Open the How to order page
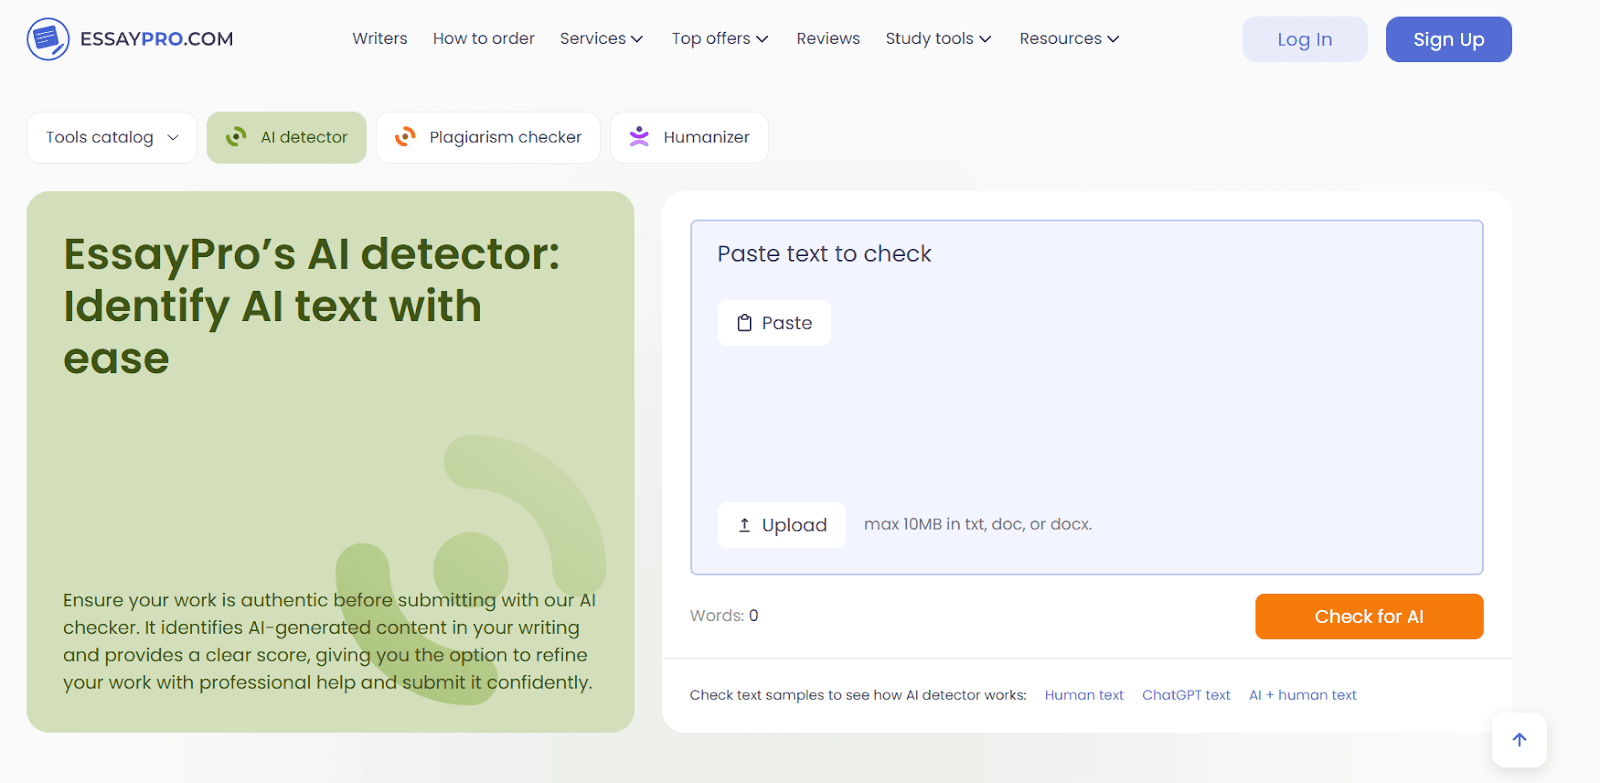This screenshot has width=1600, height=783. click(x=484, y=39)
